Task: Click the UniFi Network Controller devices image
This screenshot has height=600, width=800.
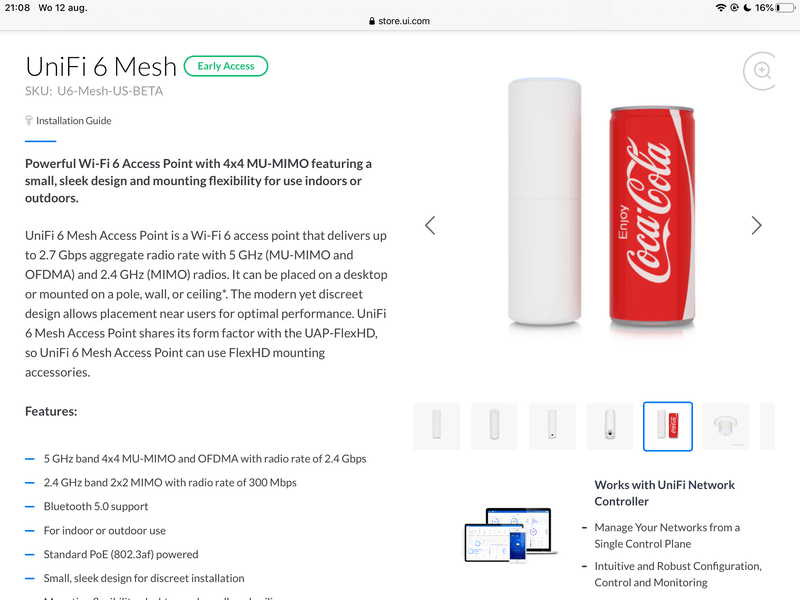Action: click(x=508, y=534)
